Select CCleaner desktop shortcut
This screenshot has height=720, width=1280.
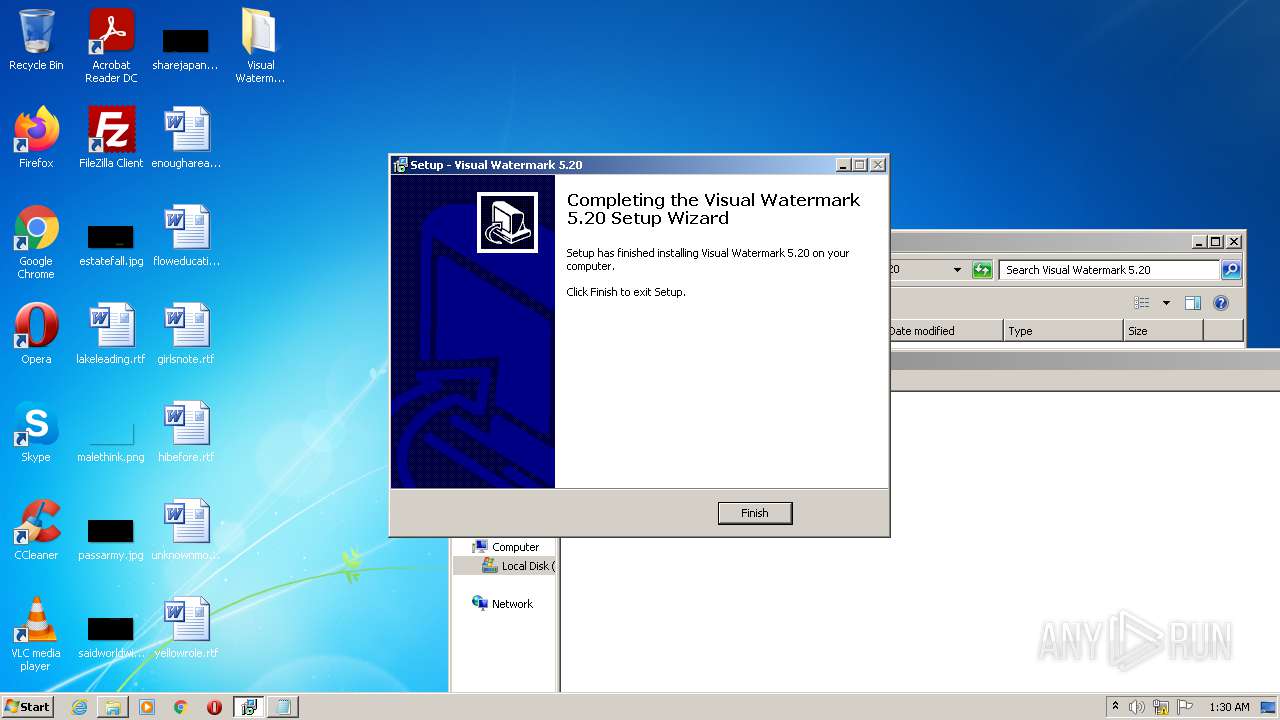click(36, 530)
